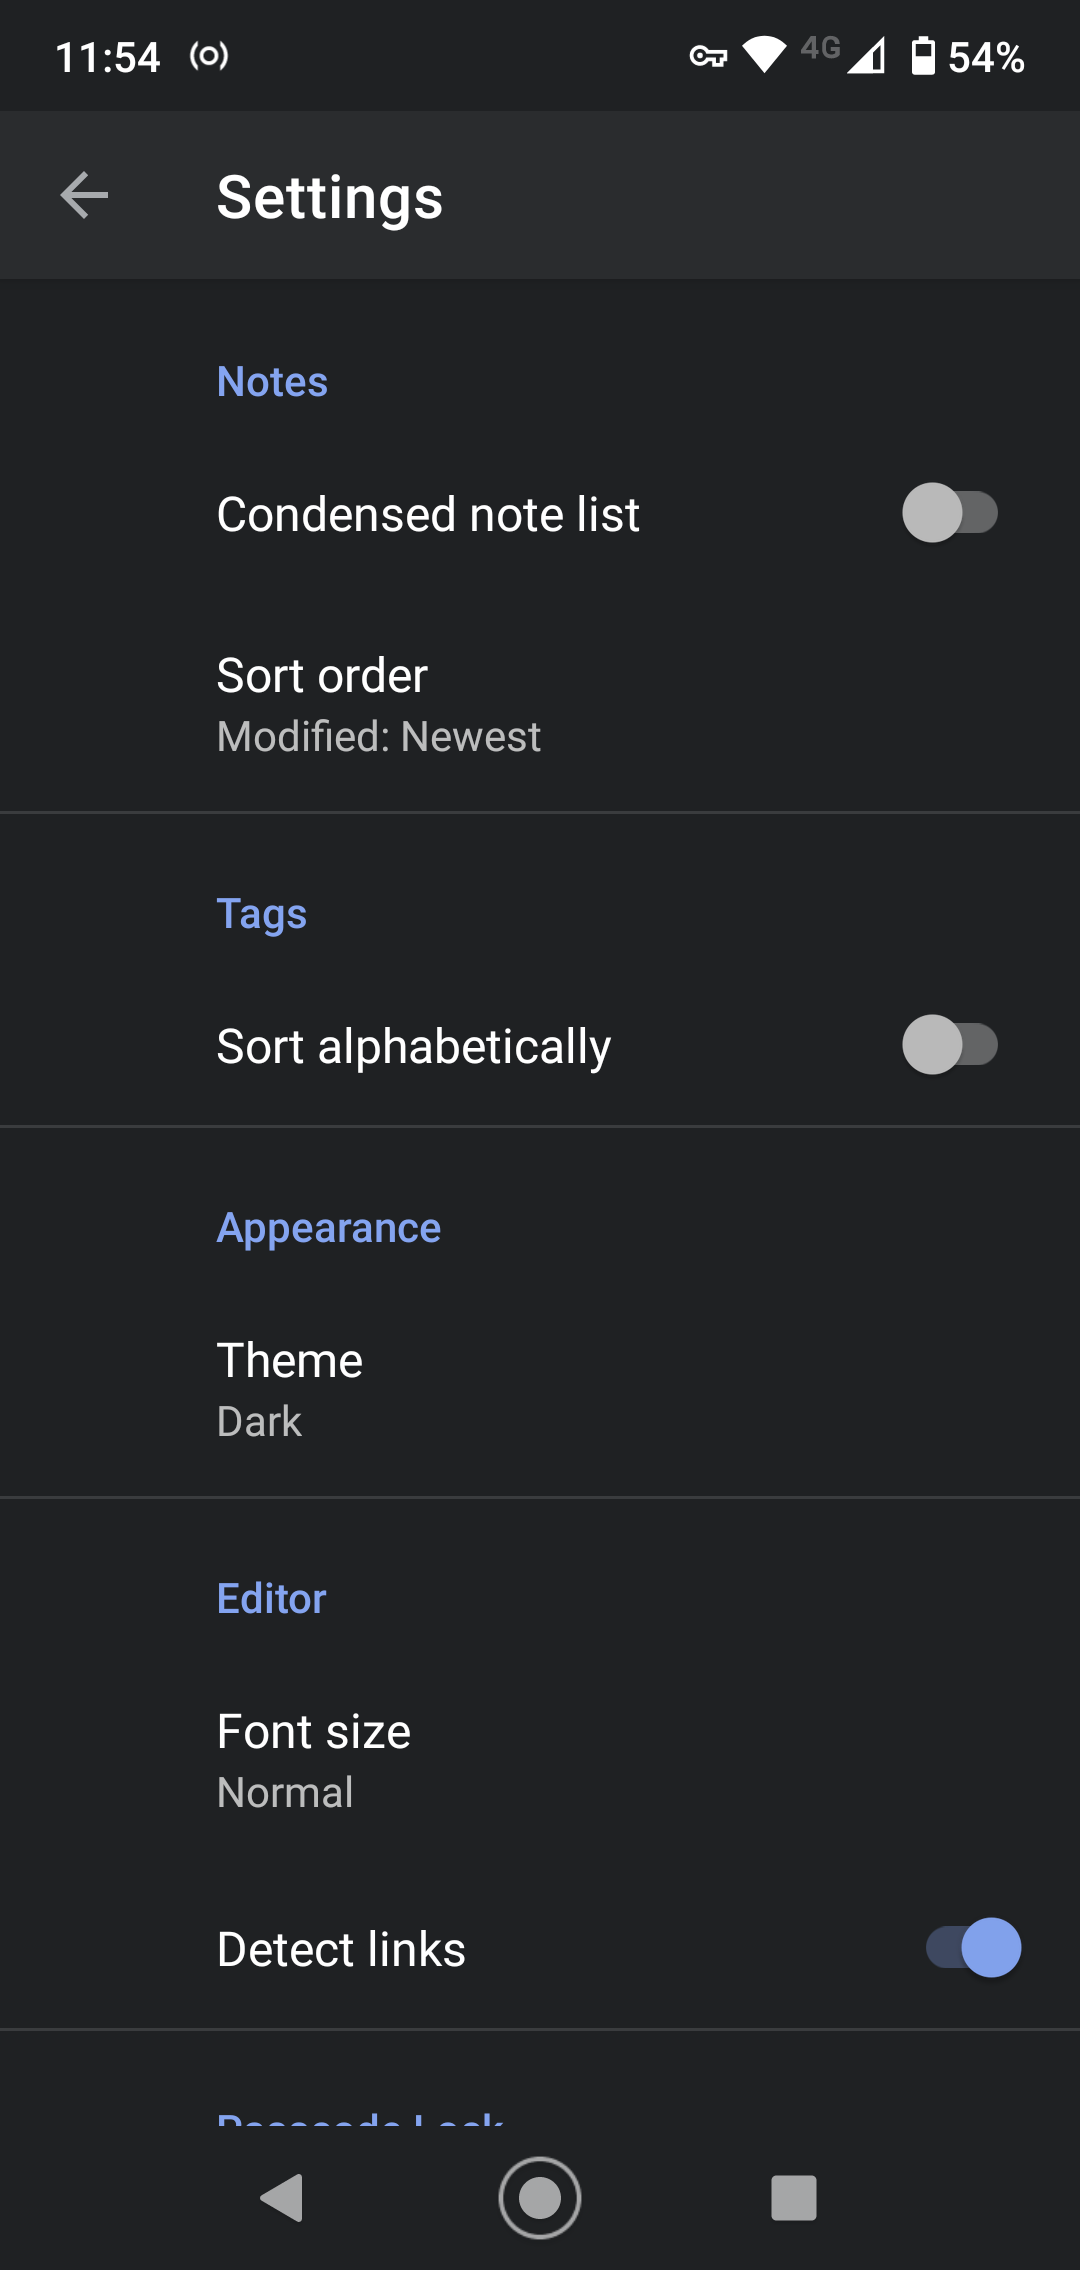The height and width of the screenshot is (2270, 1080).
Task: Tap the back arrow in Settings header
Action: pos(84,195)
